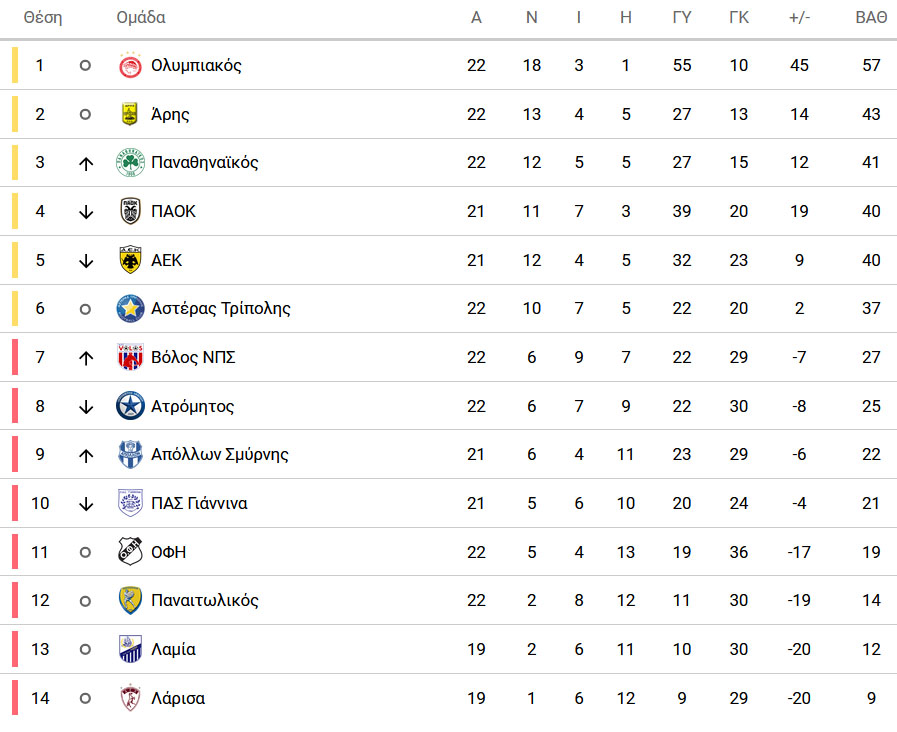This screenshot has width=897, height=732.
Task: Click the Άρης club logo
Action: (x=130, y=114)
